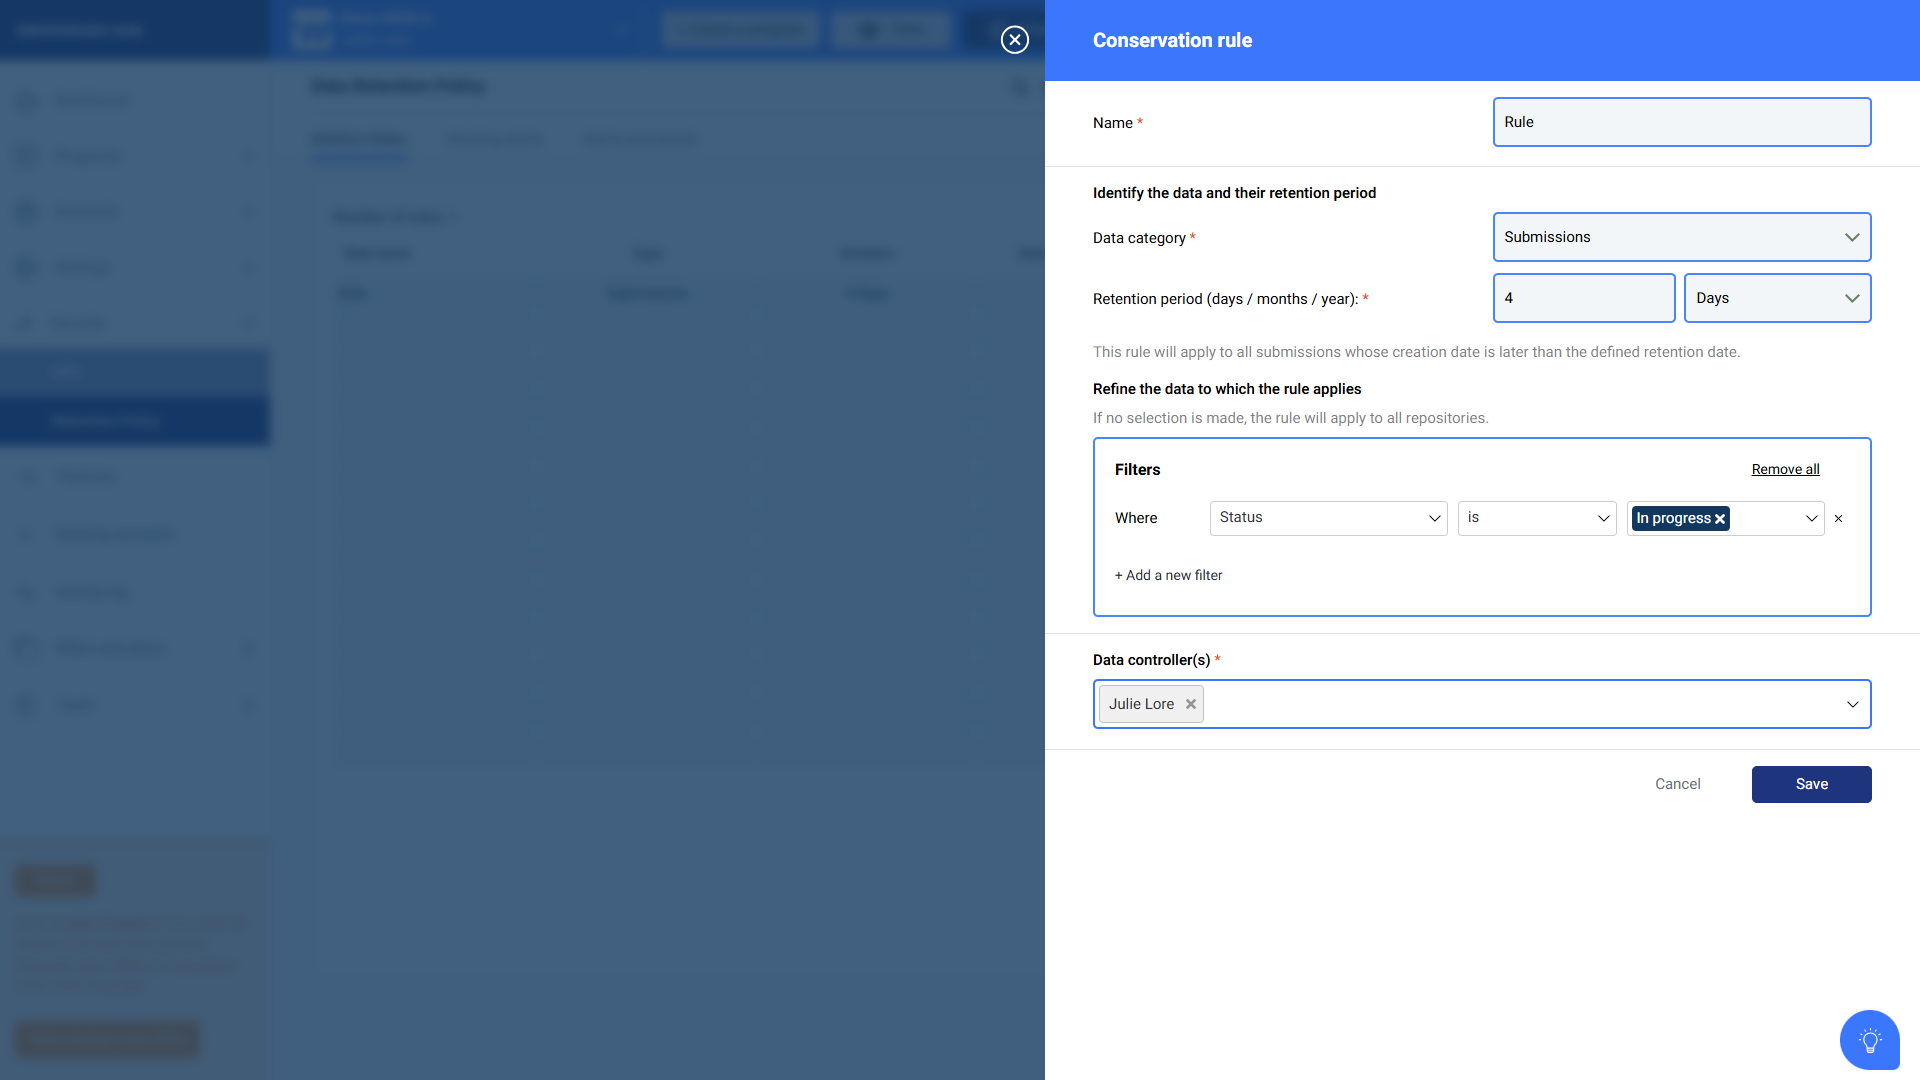Expand the filter value dropdown arrow

(x=1811, y=518)
